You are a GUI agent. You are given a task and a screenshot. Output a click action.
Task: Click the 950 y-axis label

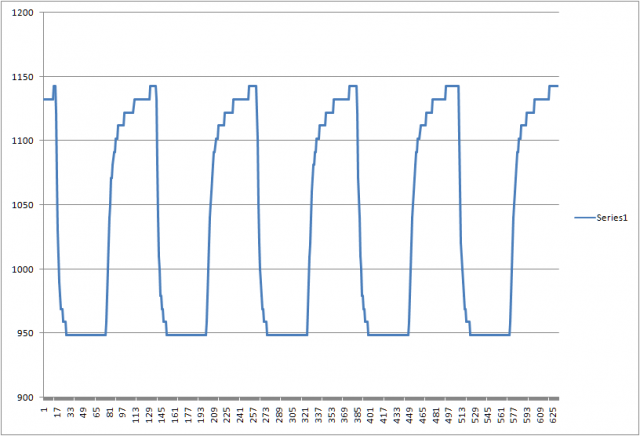[x=24, y=333]
